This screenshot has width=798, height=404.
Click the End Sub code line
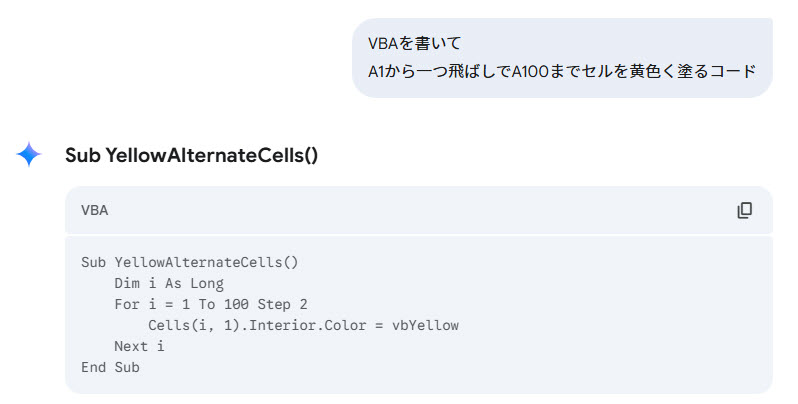[110, 367]
